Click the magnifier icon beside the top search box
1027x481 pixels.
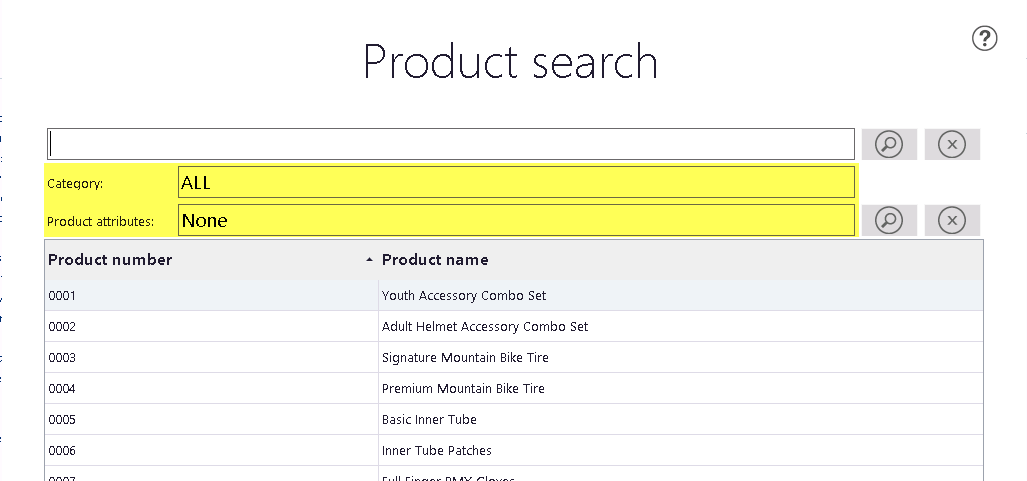(x=889, y=144)
